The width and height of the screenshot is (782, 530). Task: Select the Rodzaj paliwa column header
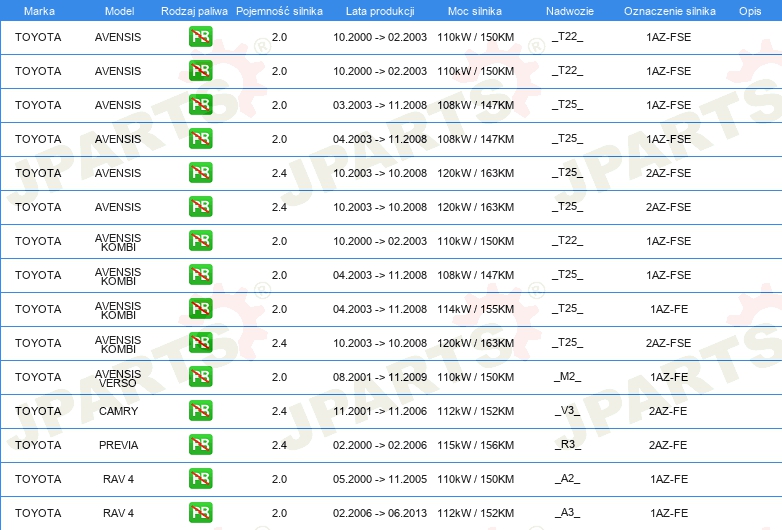coord(194,11)
